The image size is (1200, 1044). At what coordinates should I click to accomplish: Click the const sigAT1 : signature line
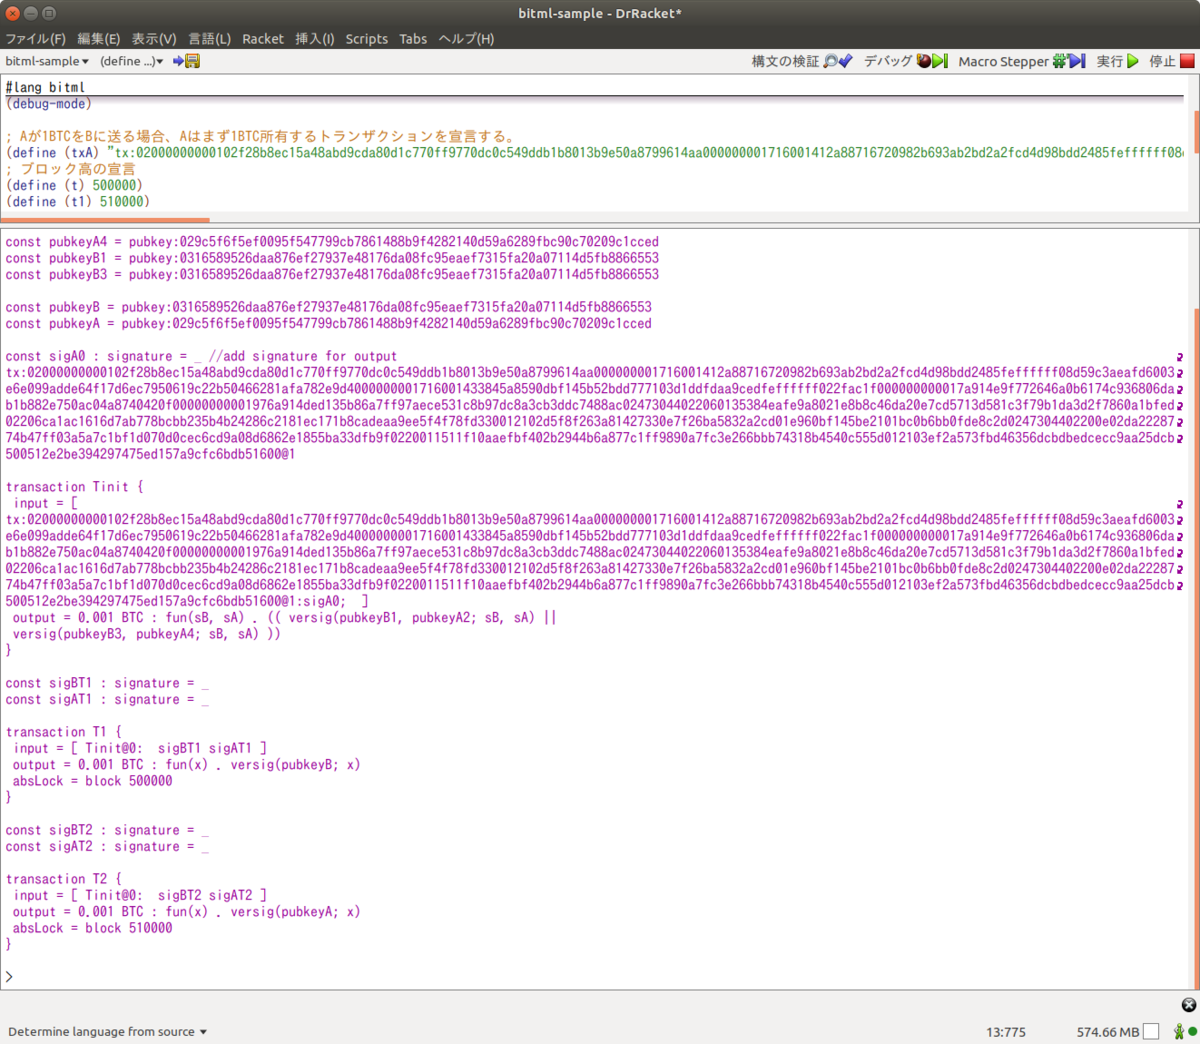click(107, 699)
